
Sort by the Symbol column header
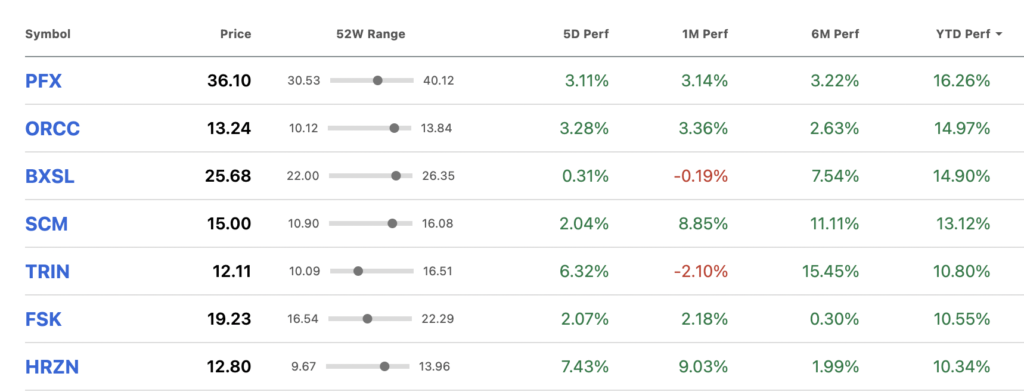tap(48, 34)
